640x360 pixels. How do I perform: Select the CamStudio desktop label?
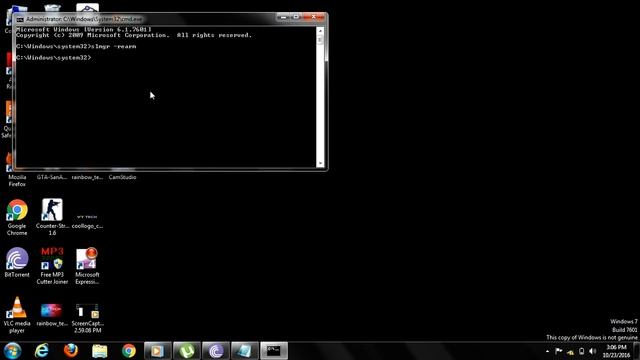click(x=122, y=177)
